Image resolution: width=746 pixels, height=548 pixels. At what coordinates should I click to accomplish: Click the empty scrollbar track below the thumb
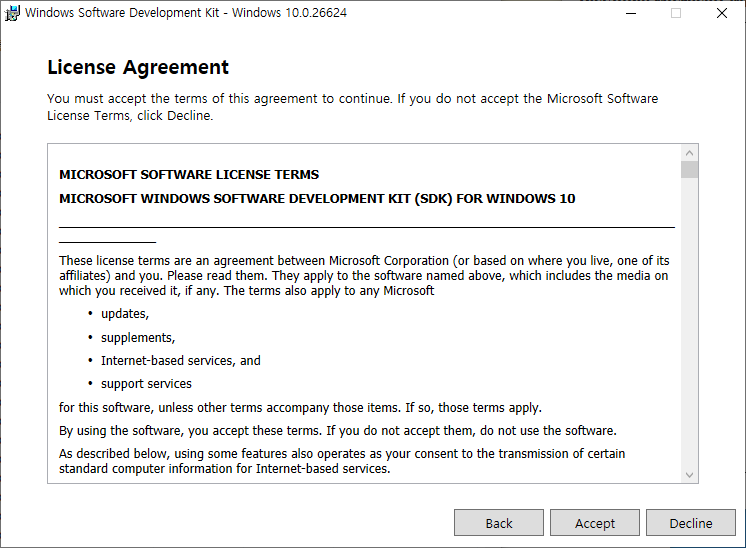pyautogui.click(x=689, y=320)
